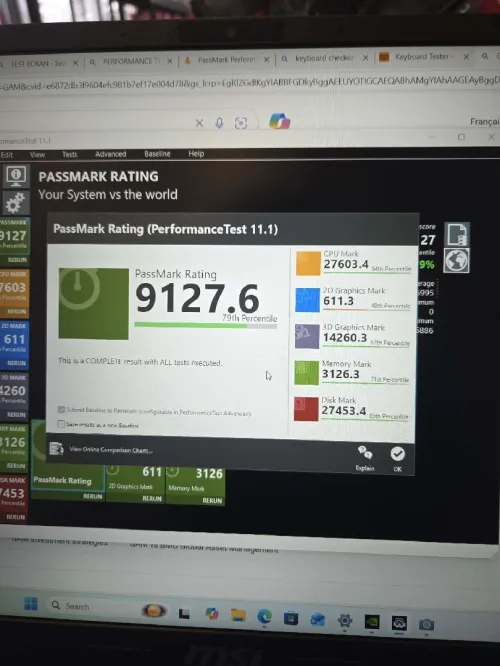Click RERUN under 2D Graphics Mark bottom tile
500x666 pixels.
pos(152,499)
